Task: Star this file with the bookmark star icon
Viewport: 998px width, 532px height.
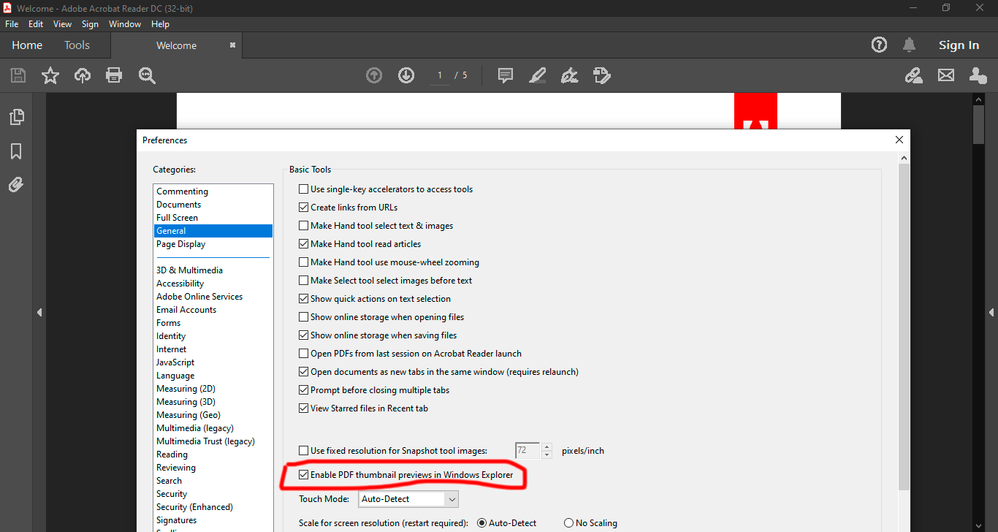Action: [x=50, y=76]
